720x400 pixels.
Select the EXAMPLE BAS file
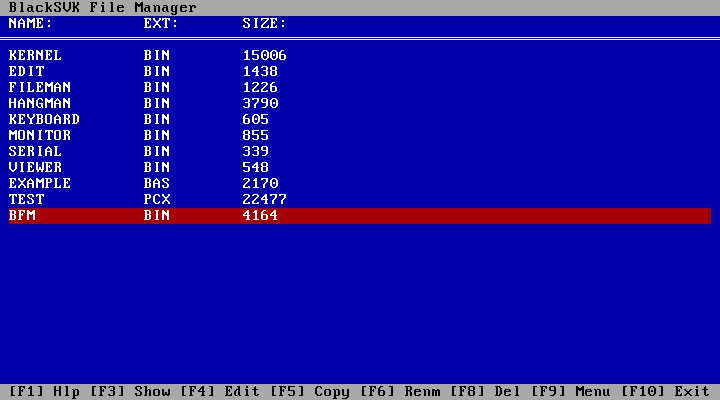(x=360, y=184)
